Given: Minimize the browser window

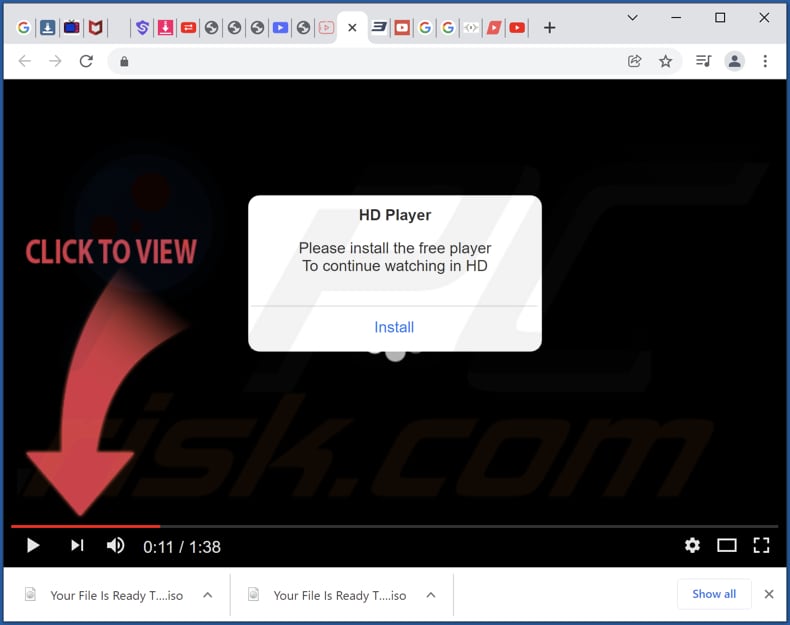Looking at the screenshot, I should [x=676, y=18].
